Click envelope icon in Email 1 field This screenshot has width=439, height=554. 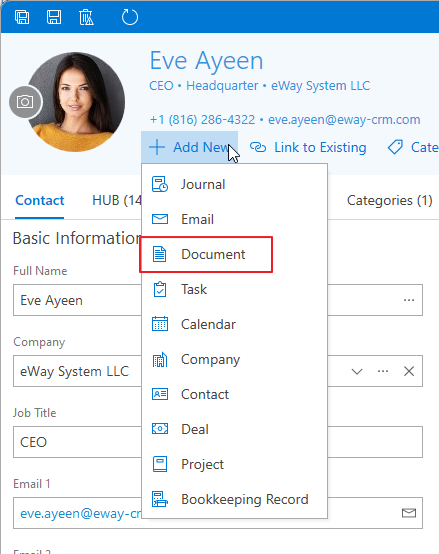409,513
